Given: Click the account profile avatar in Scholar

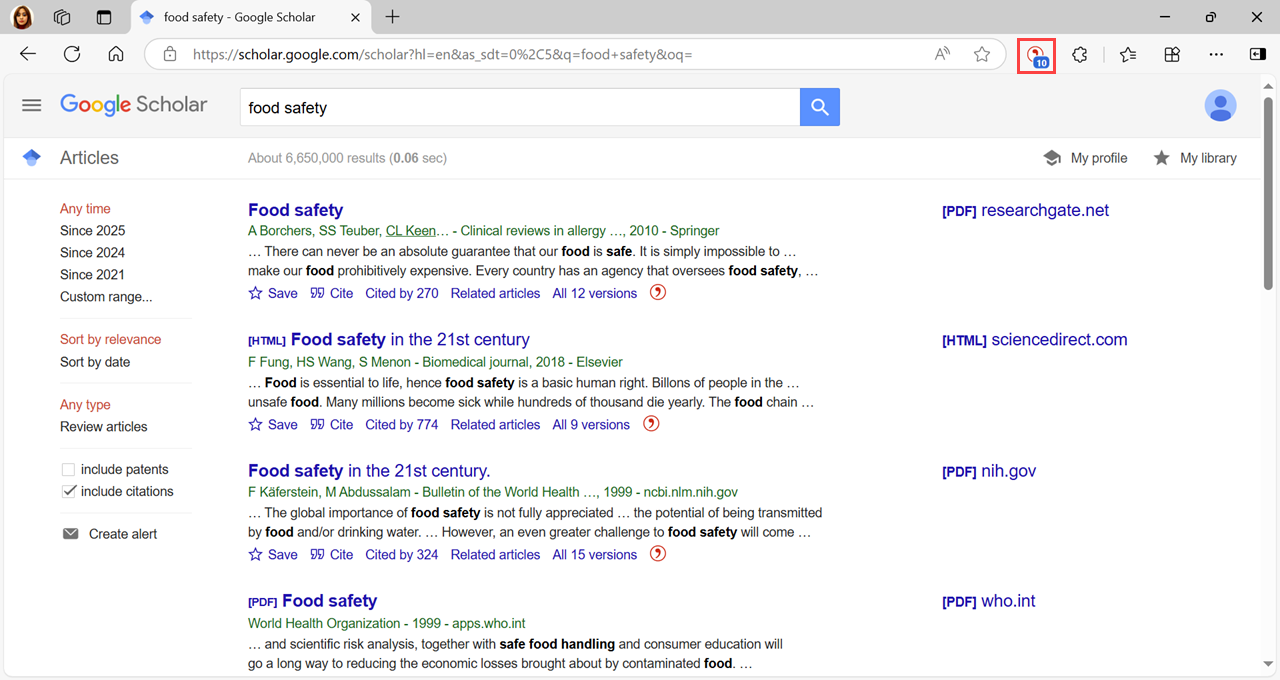Looking at the screenshot, I should [x=1220, y=105].
